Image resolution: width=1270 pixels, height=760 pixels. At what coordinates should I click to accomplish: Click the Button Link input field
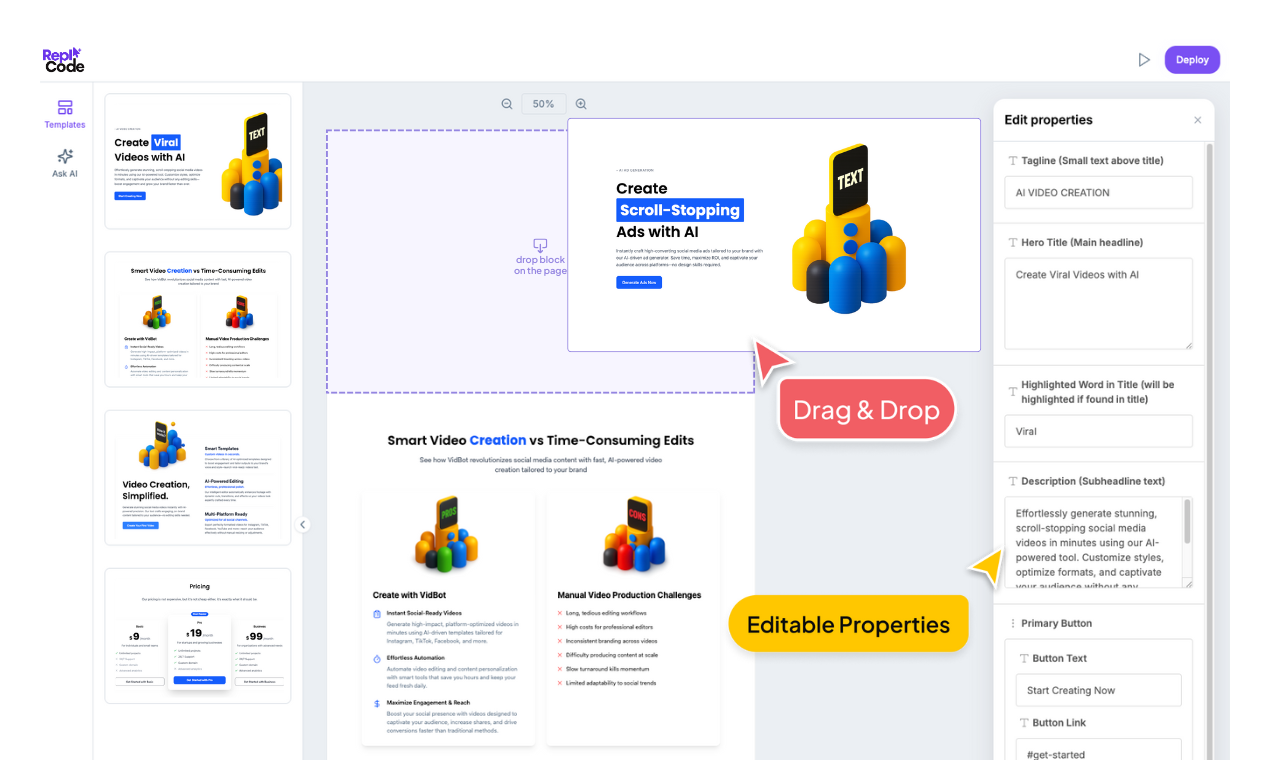coord(1098,749)
